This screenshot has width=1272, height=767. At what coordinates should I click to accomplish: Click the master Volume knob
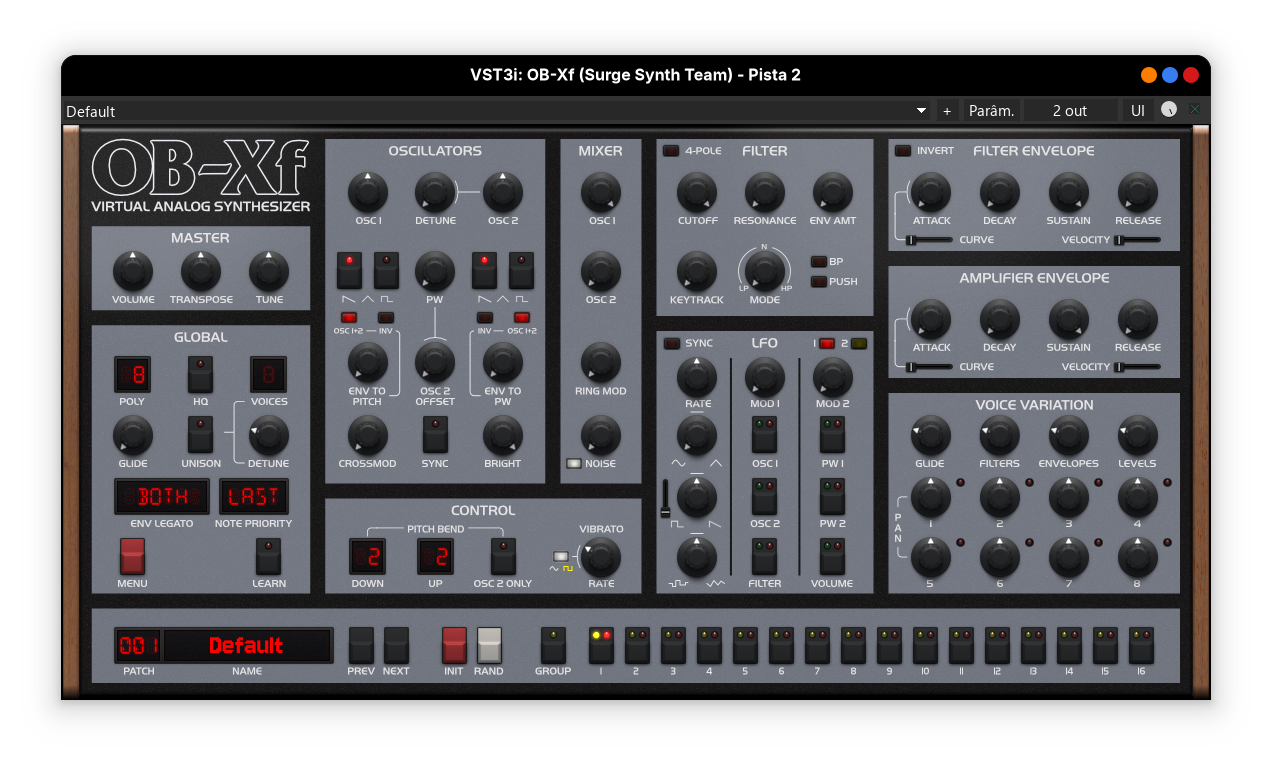click(x=133, y=271)
